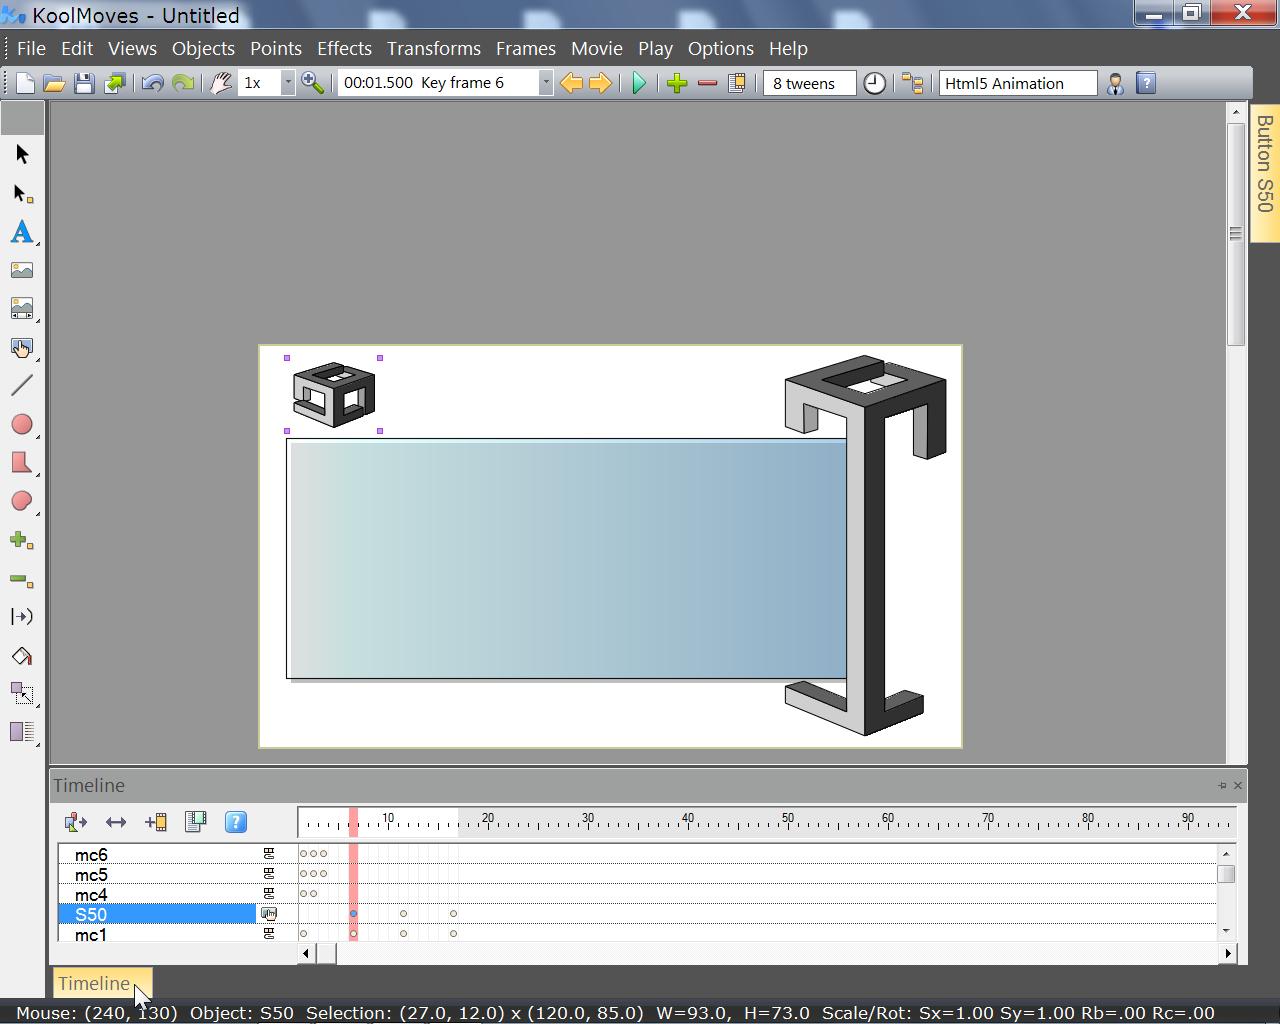Open the Effects menu
The image size is (1280, 1024).
[x=344, y=48]
